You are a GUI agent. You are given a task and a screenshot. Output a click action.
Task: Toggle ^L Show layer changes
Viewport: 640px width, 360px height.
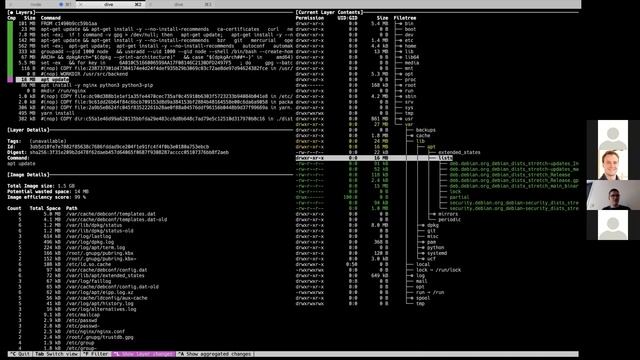pyautogui.click(x=144, y=354)
